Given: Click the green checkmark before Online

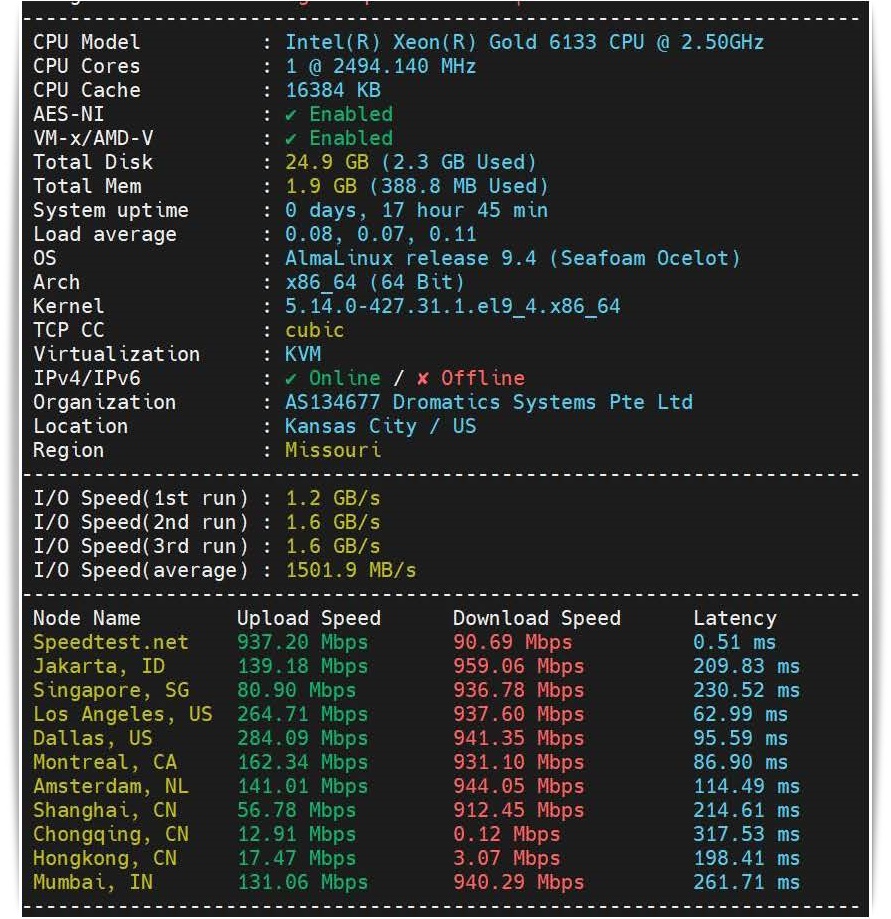Looking at the screenshot, I should [x=292, y=379].
